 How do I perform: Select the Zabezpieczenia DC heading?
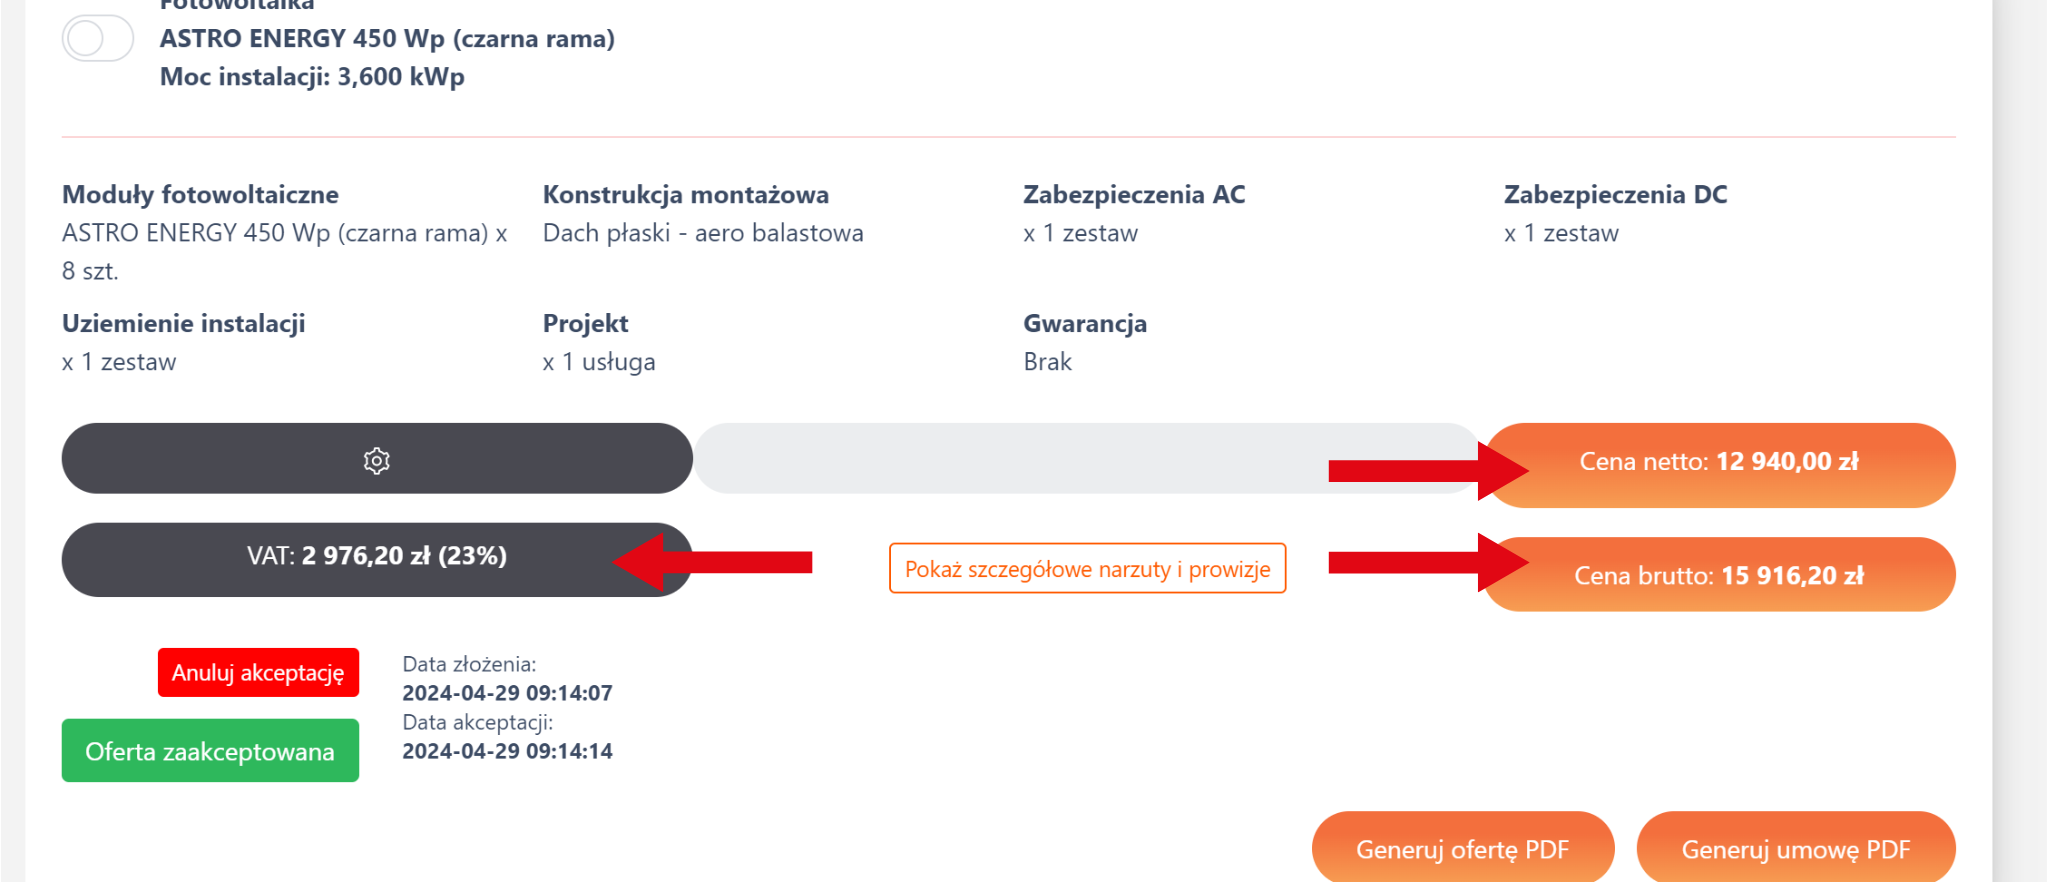click(1615, 194)
